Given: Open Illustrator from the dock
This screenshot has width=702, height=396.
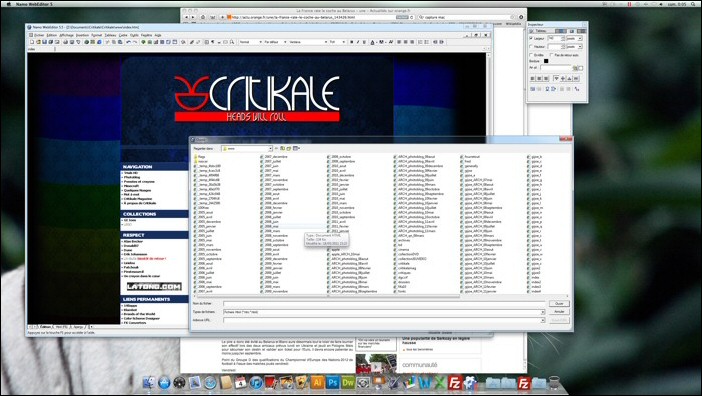Looking at the screenshot, I should [317, 383].
